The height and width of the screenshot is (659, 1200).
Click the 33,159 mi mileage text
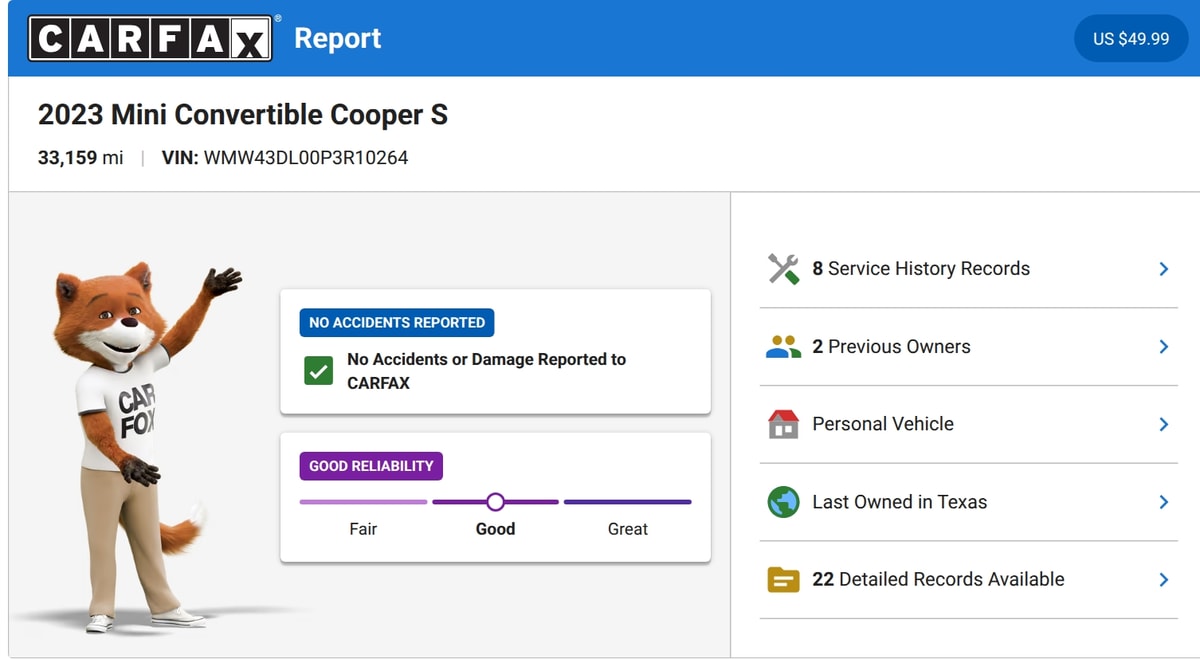[81, 158]
